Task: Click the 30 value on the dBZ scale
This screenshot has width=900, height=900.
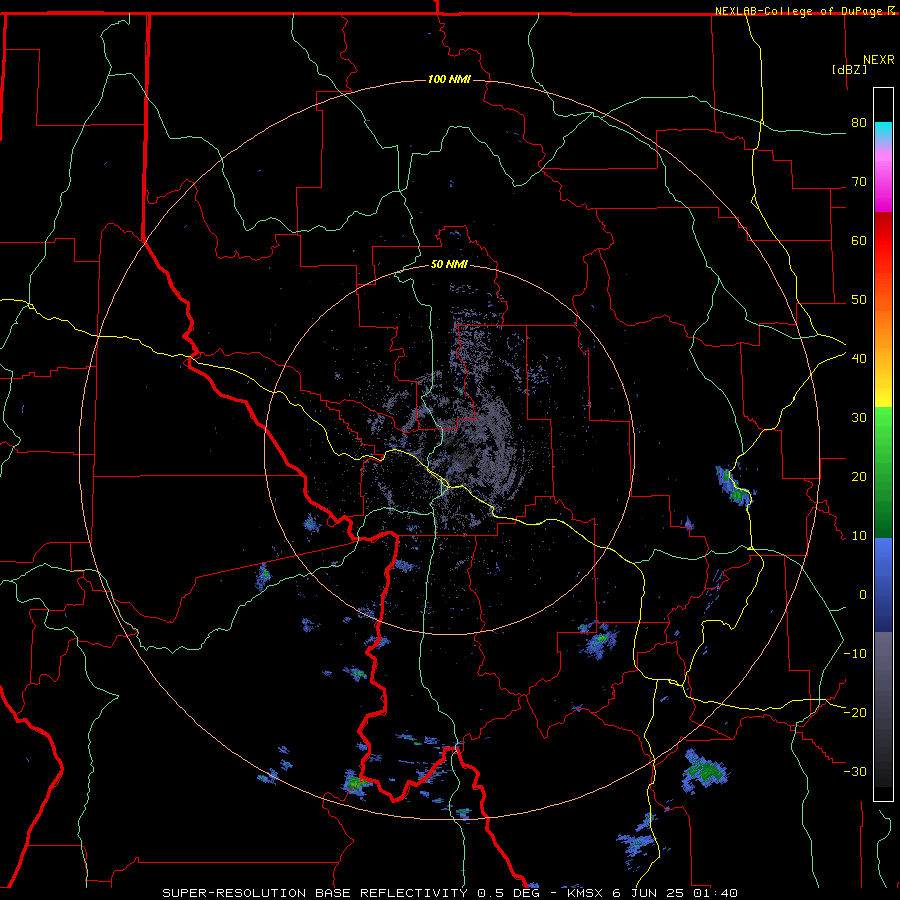Action: tap(859, 418)
